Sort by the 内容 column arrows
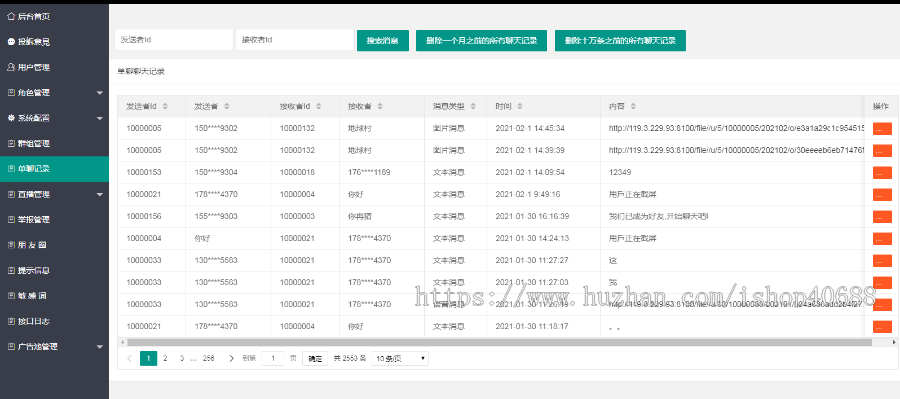The height and width of the screenshot is (399, 900). click(x=633, y=106)
